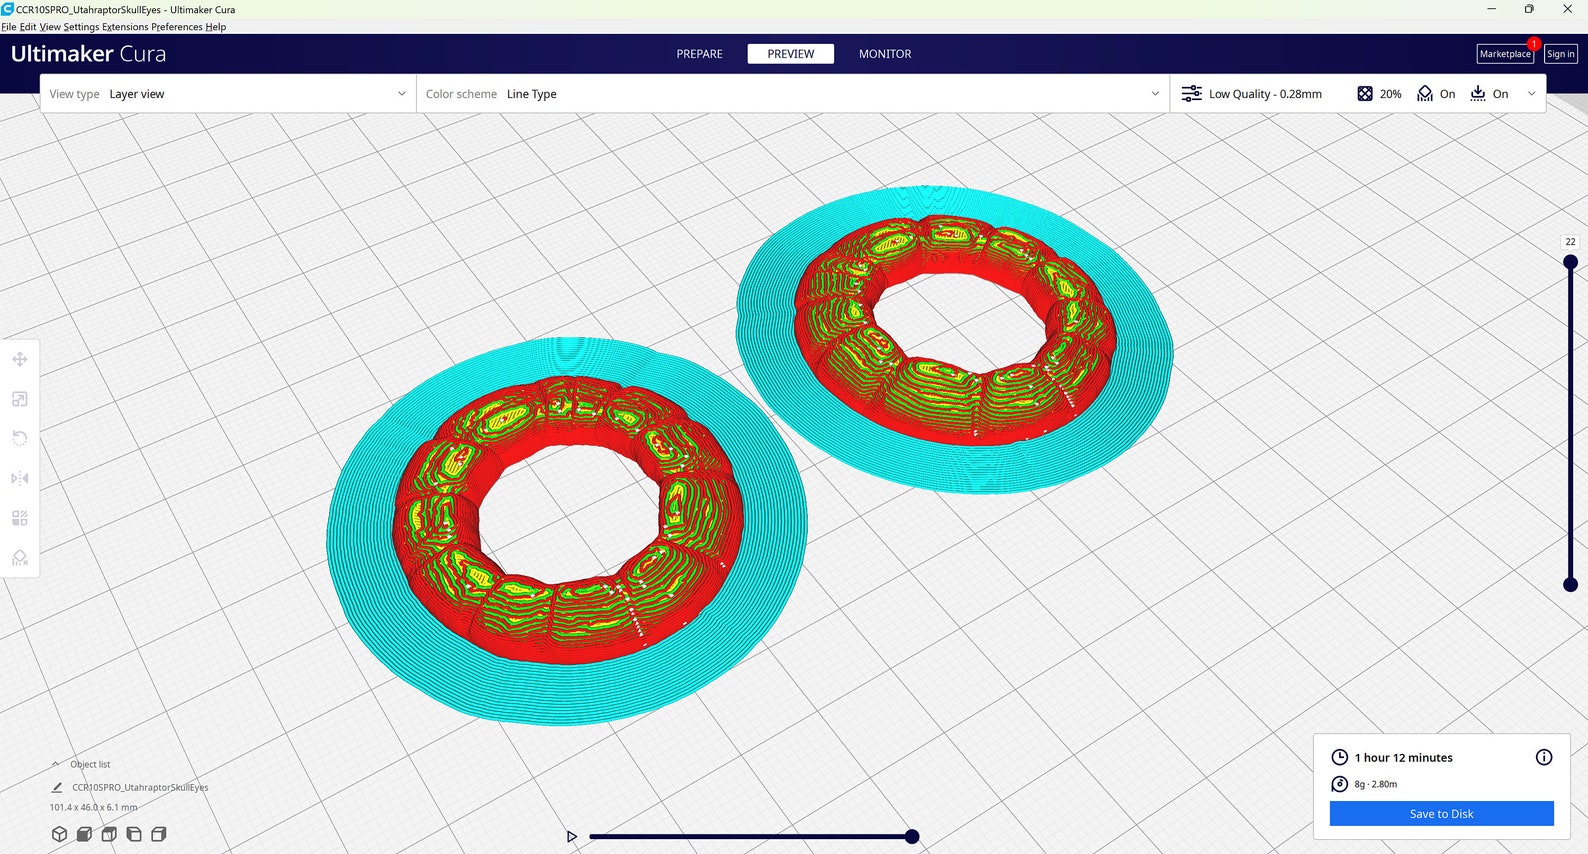Screen dimensions: 1588x854
Task: Open the Extensions menu
Action: point(124,27)
